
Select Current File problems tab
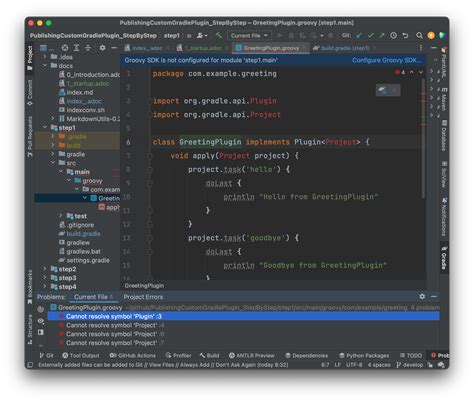93,297
